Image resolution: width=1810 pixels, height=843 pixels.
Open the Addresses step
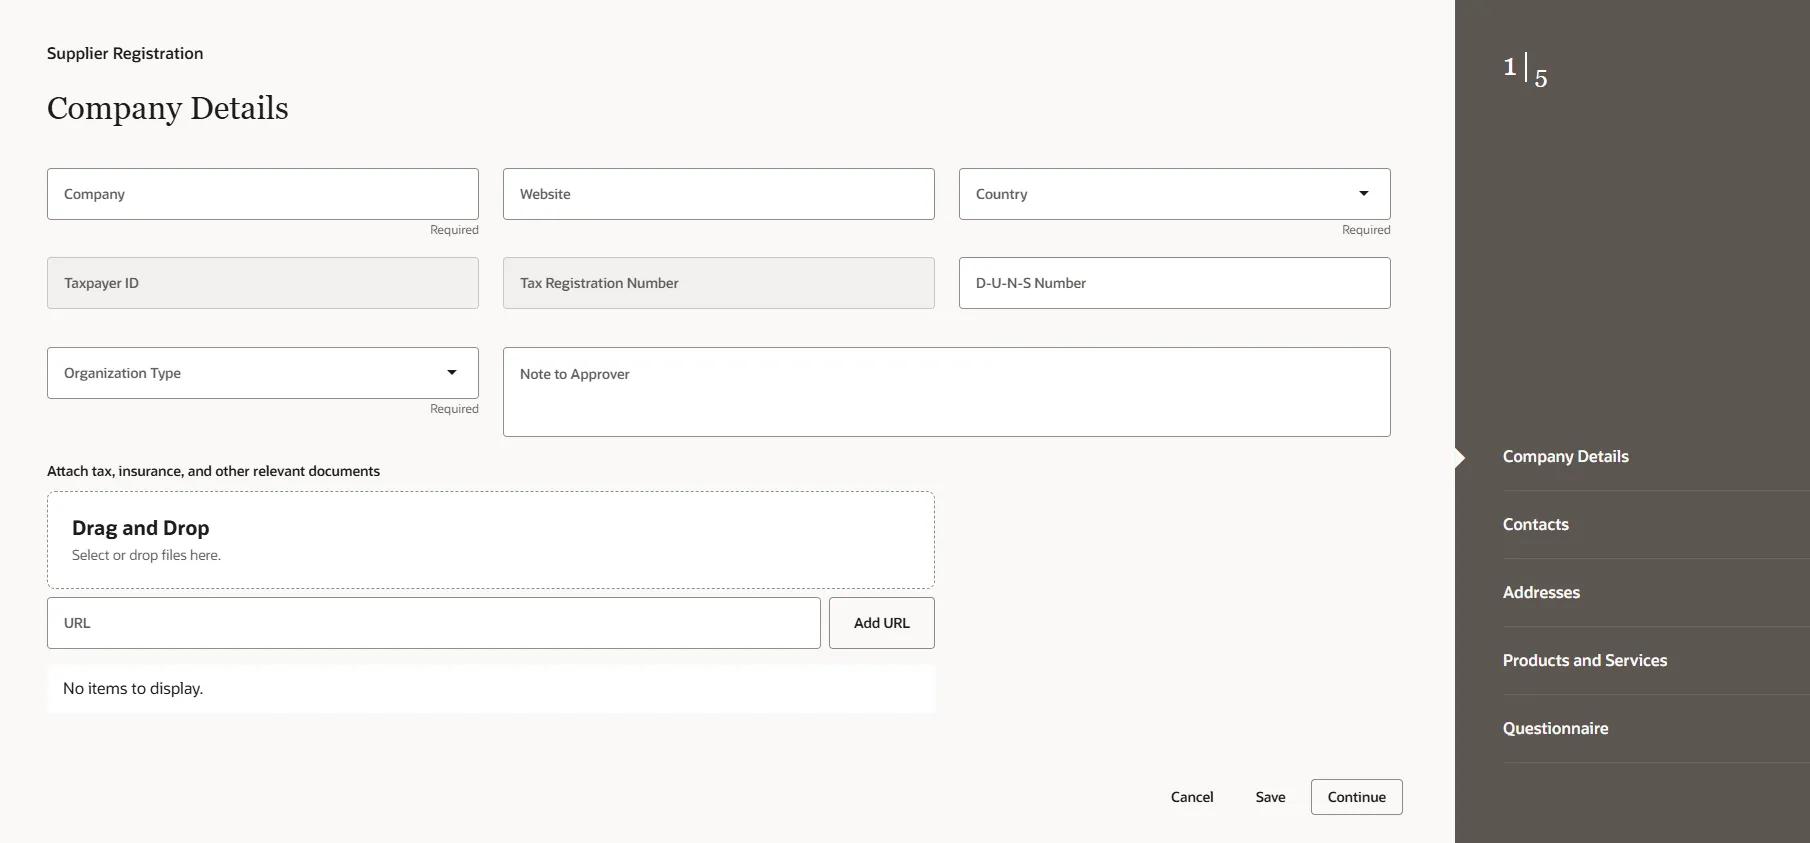tap(1541, 593)
